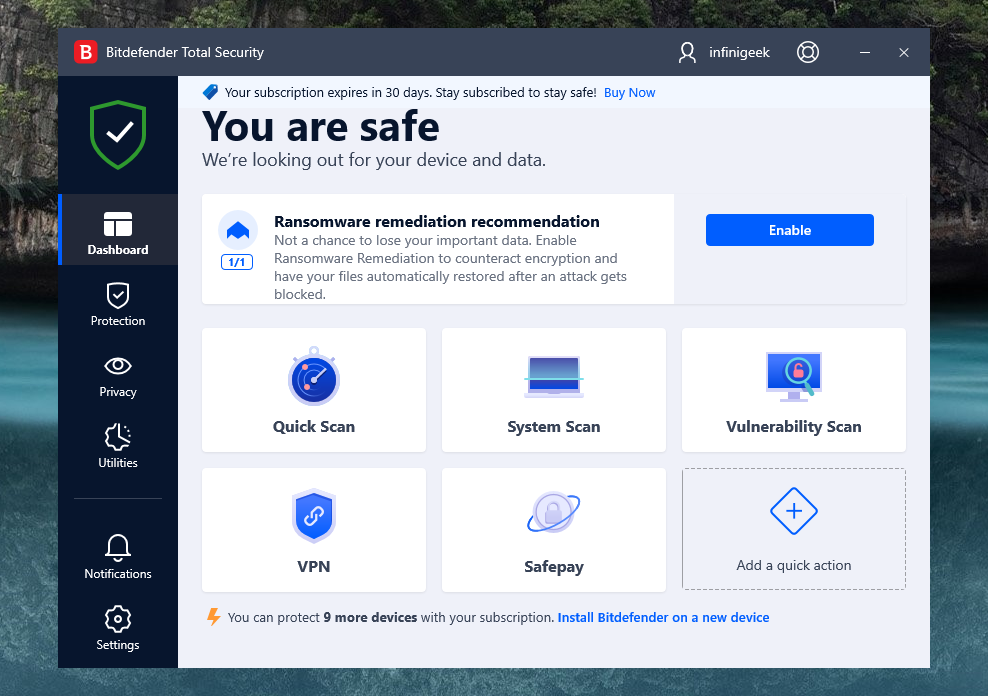Viewport: 988px width, 696px height.
Task: Open the Safepay secure browser
Action: click(553, 530)
